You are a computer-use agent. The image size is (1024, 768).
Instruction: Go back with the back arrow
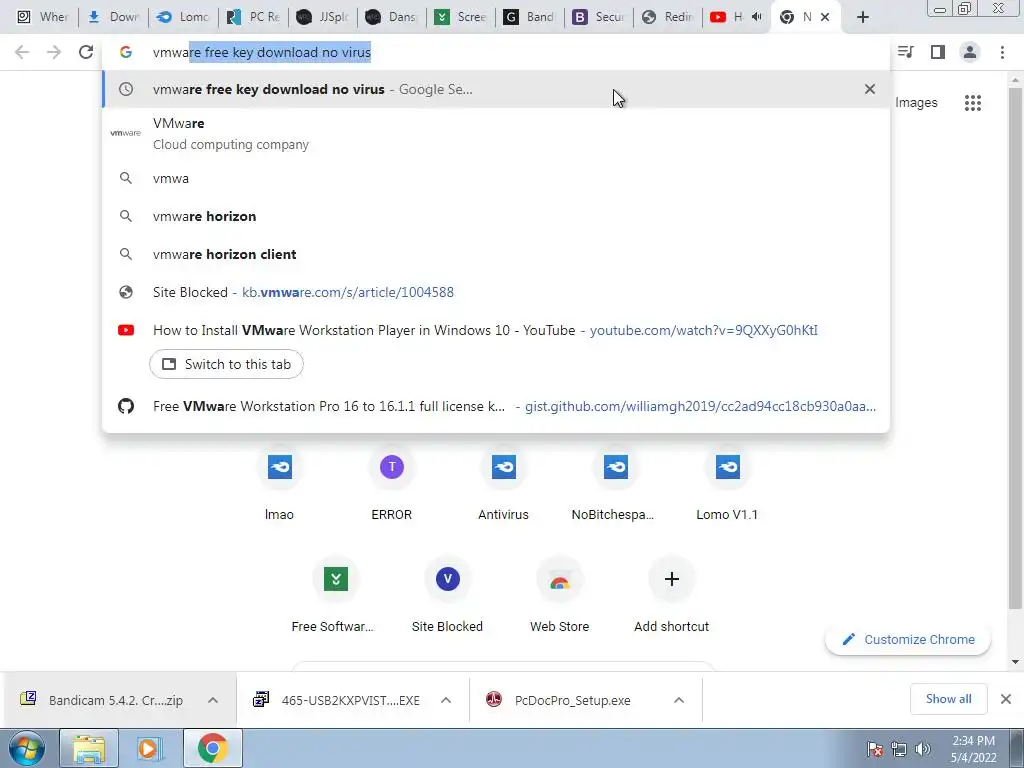22,52
